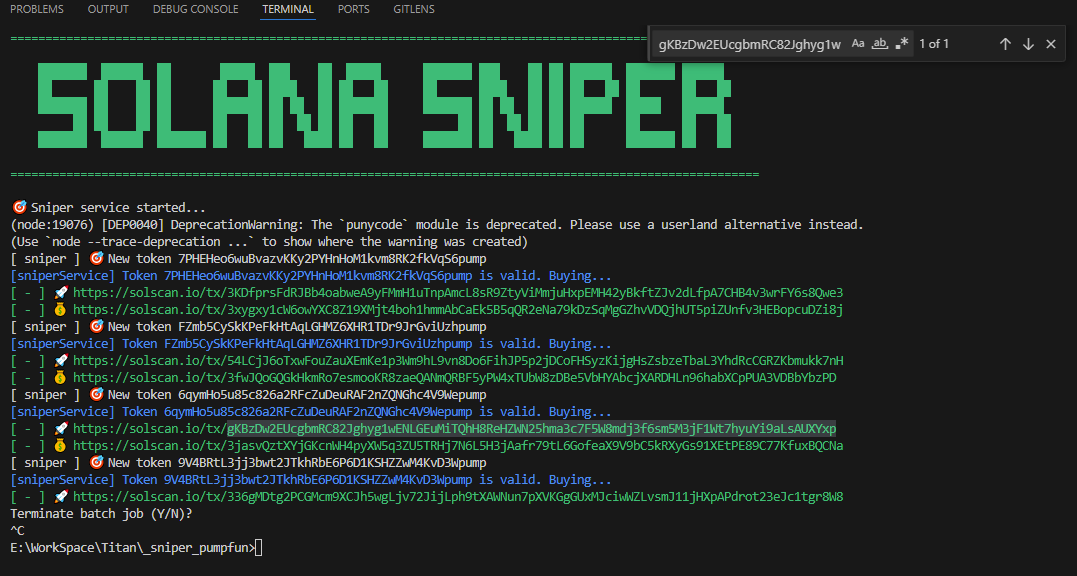Go to previous match arrow
The height and width of the screenshot is (576, 1077).
(x=1006, y=44)
